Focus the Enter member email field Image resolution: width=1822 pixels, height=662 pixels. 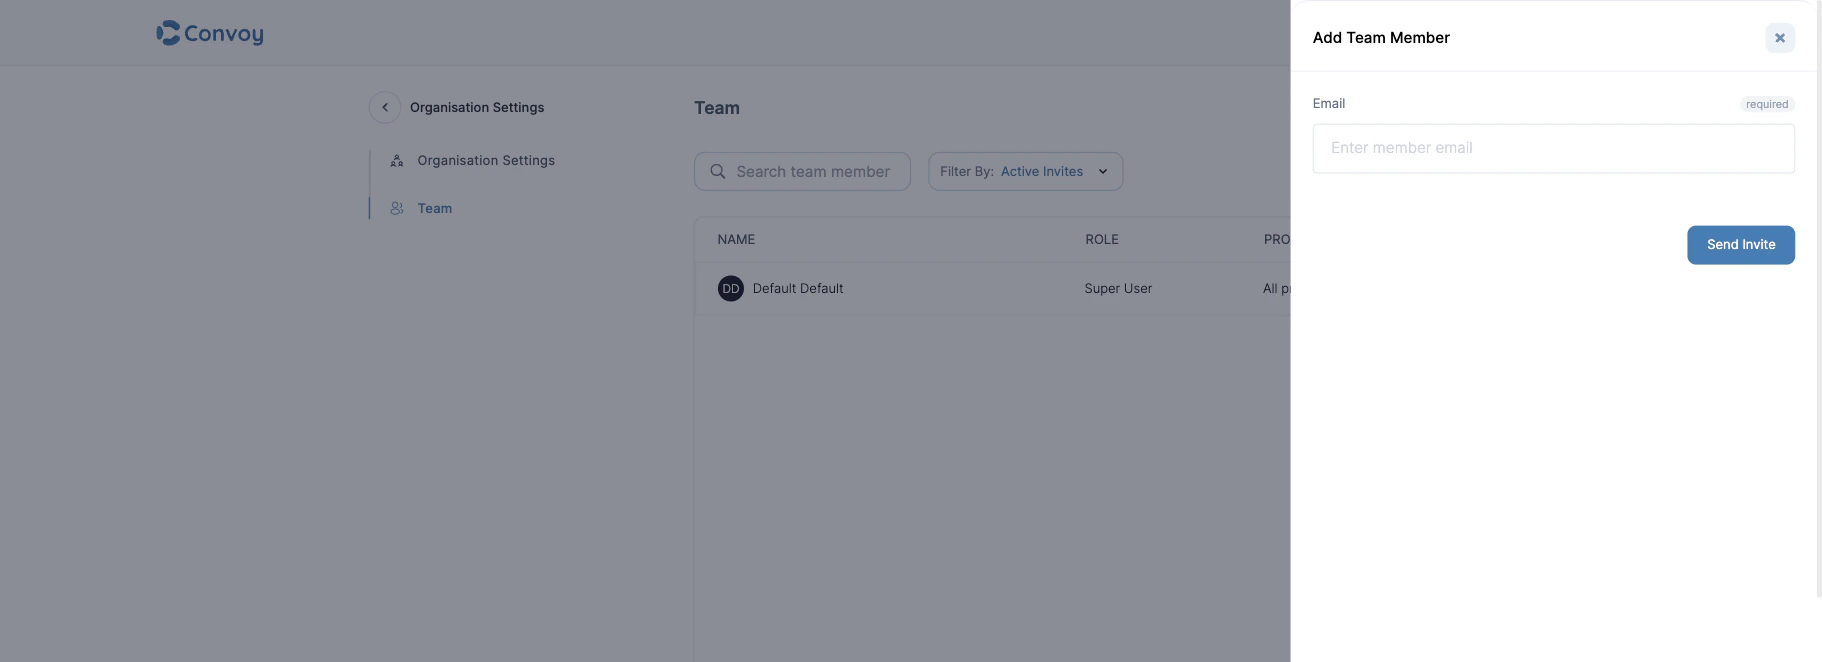[x=1553, y=148]
